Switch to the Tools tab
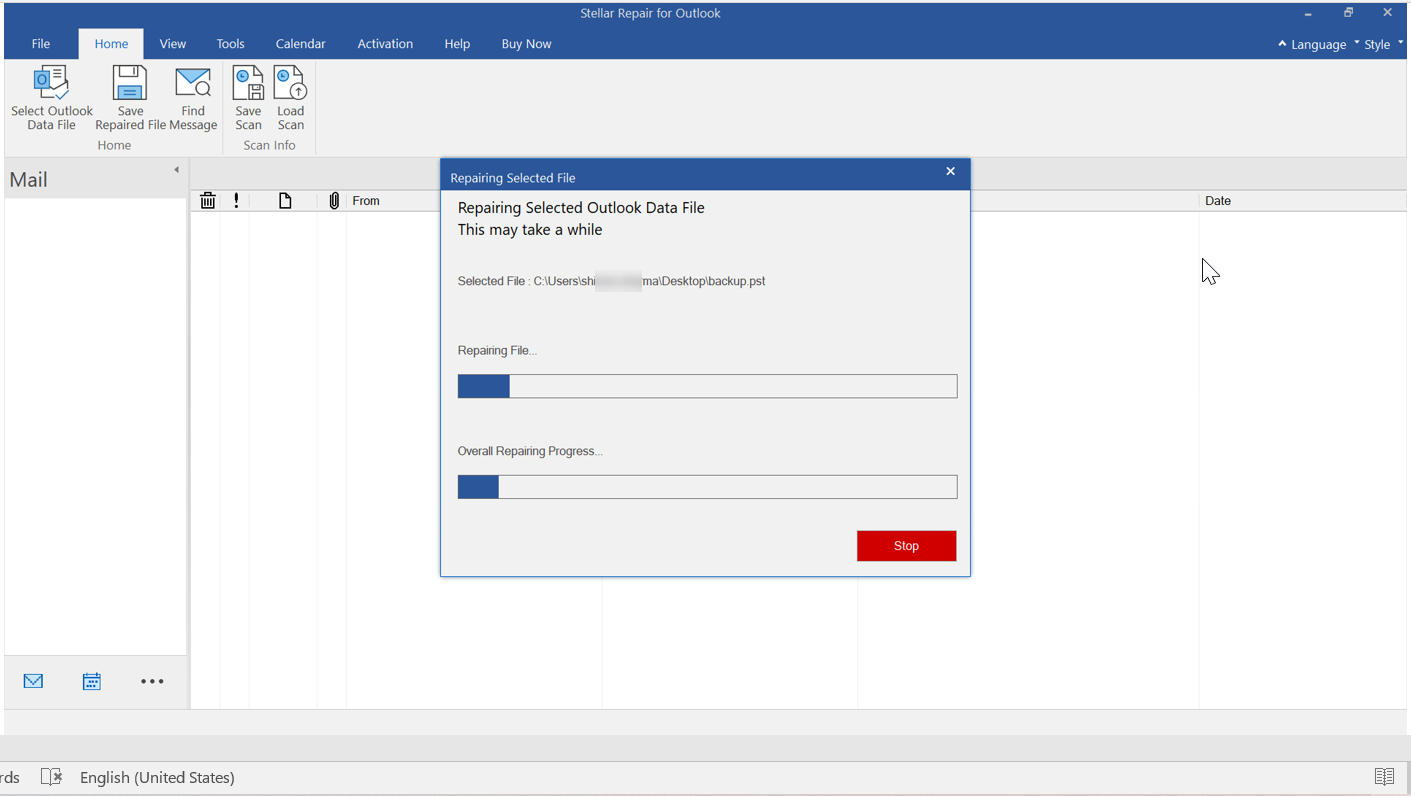The width and height of the screenshot is (1411, 796). pyautogui.click(x=230, y=44)
